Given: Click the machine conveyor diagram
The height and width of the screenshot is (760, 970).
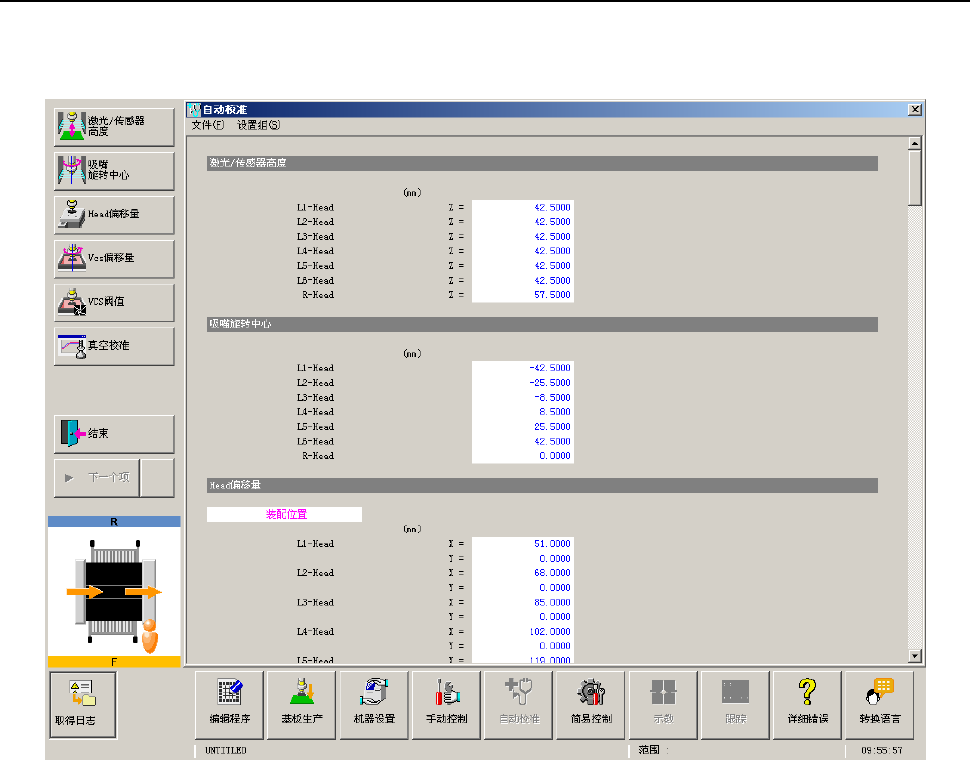Looking at the screenshot, I should [114, 592].
